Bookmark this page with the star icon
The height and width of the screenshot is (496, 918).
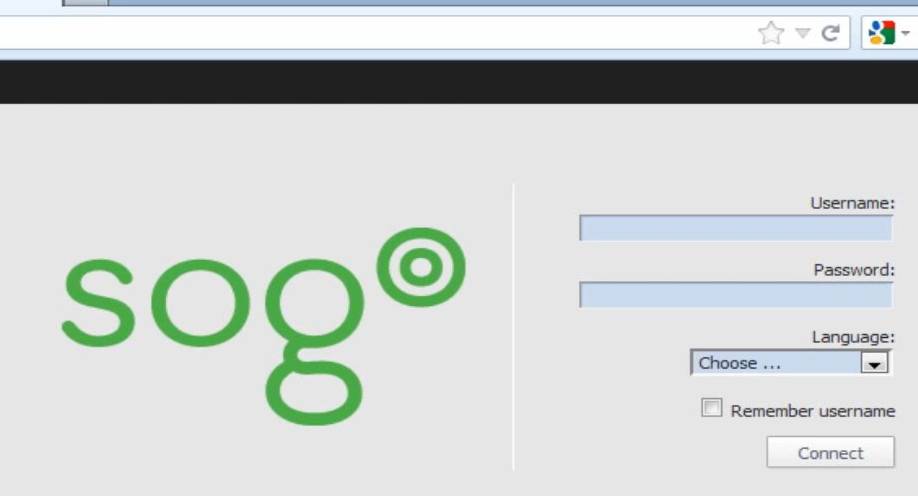pos(770,33)
